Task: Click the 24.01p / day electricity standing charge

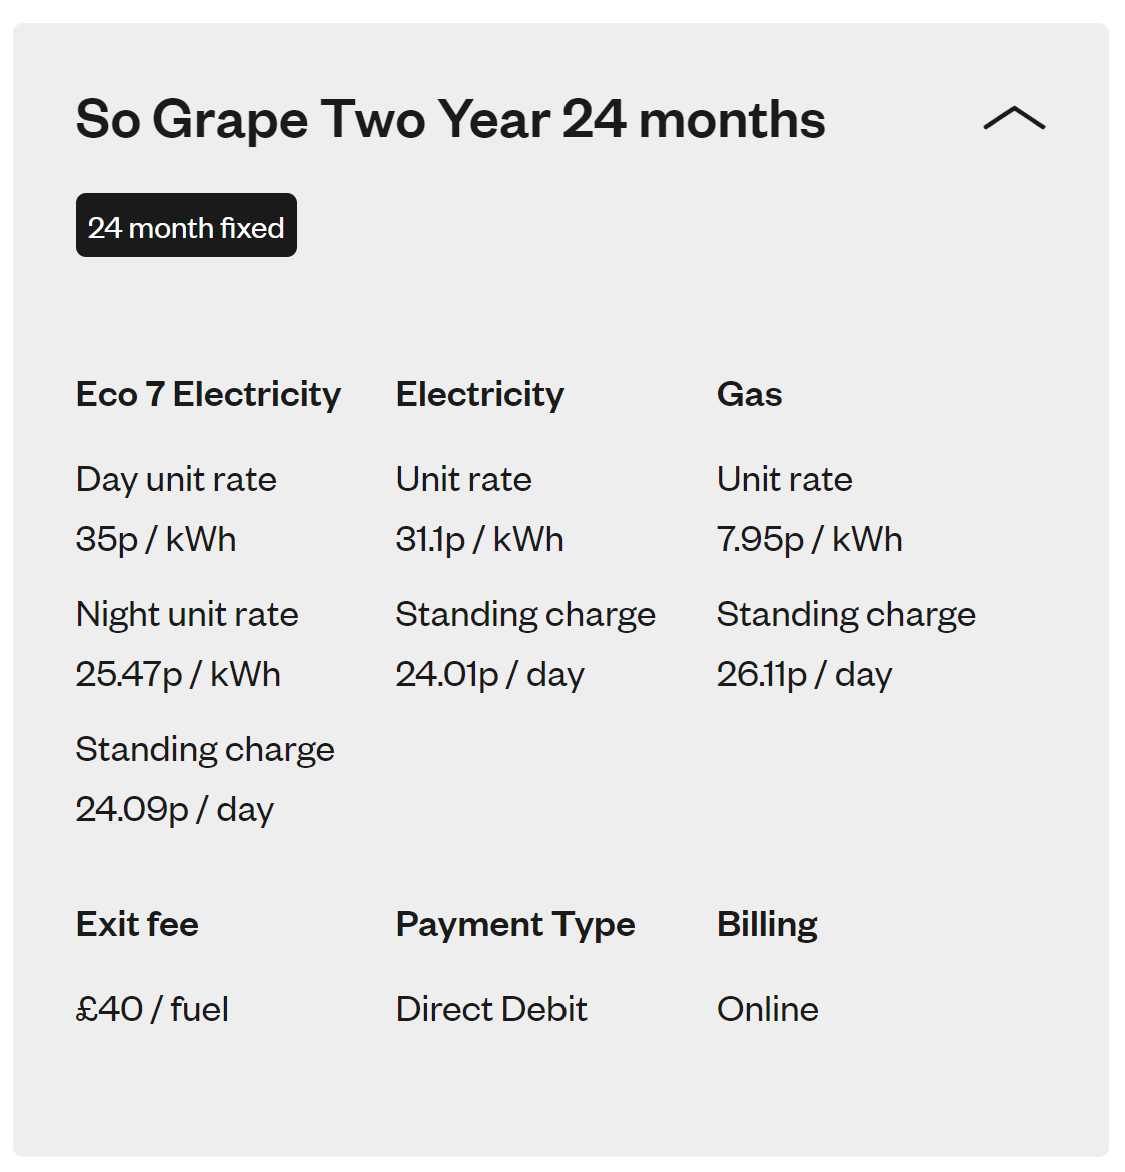Action: [490, 676]
